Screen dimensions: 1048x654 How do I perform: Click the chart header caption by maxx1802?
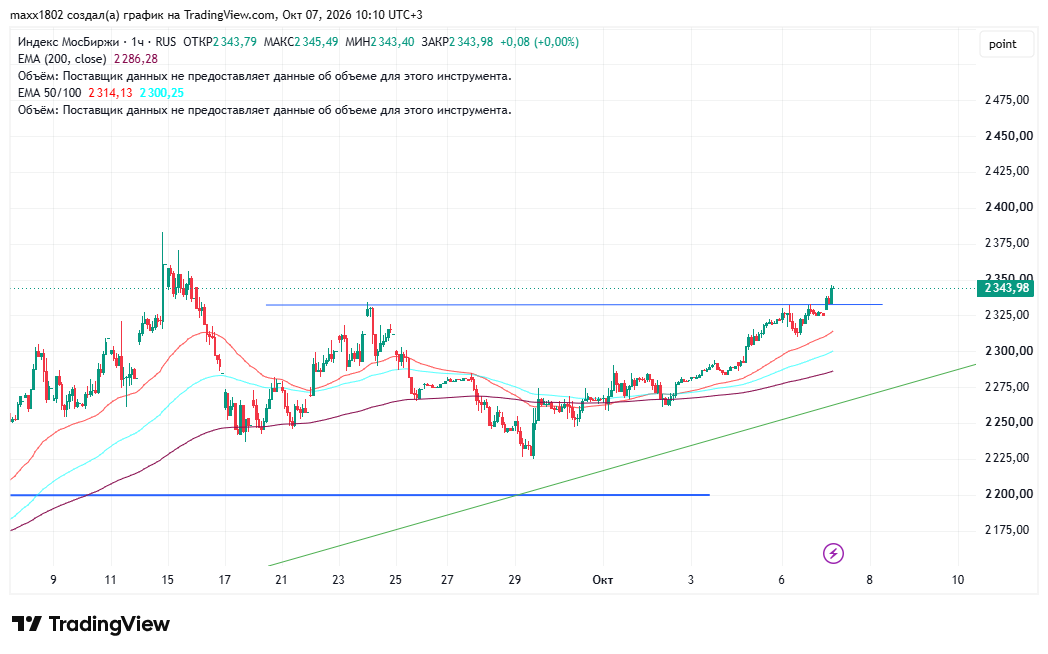(x=217, y=15)
